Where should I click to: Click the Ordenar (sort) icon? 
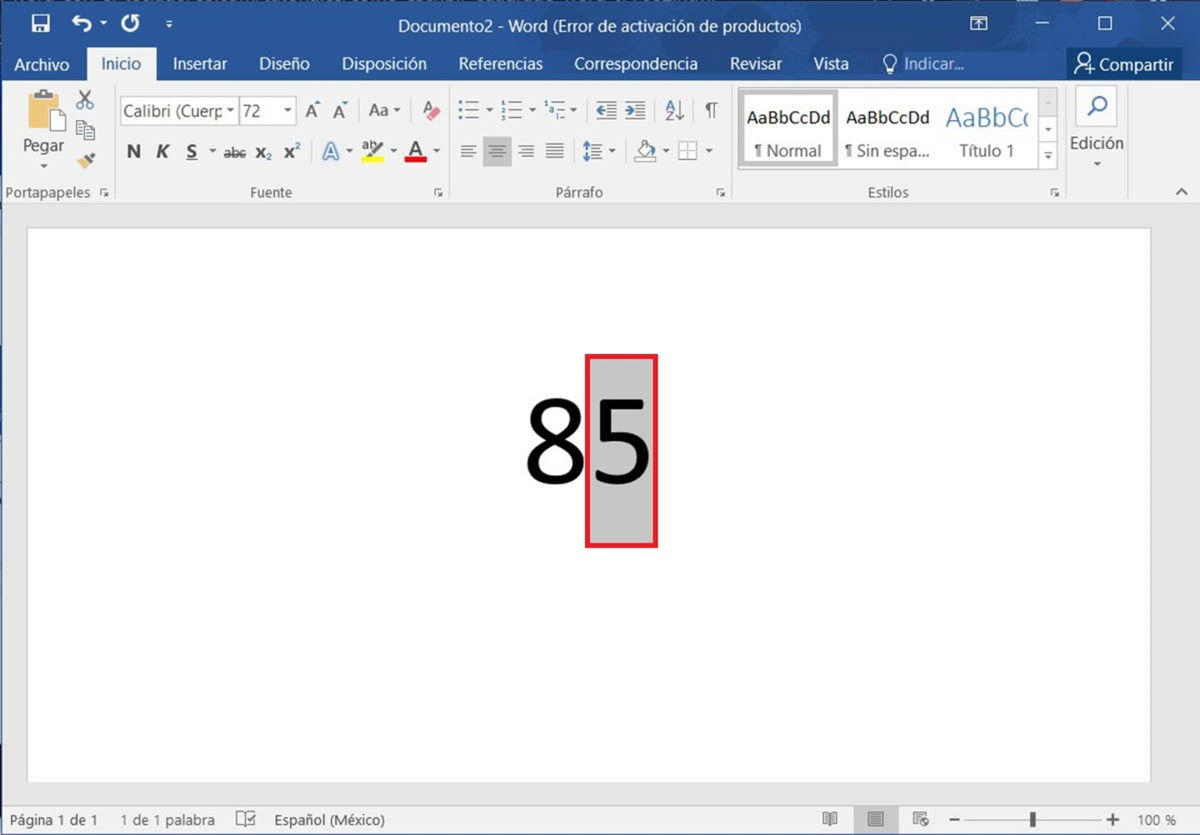673,110
